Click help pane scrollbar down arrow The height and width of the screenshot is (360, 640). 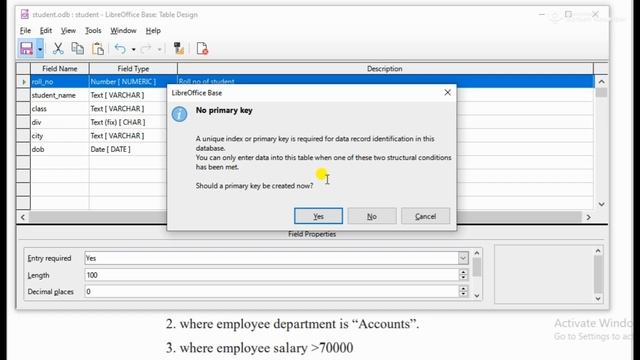pos(598,299)
